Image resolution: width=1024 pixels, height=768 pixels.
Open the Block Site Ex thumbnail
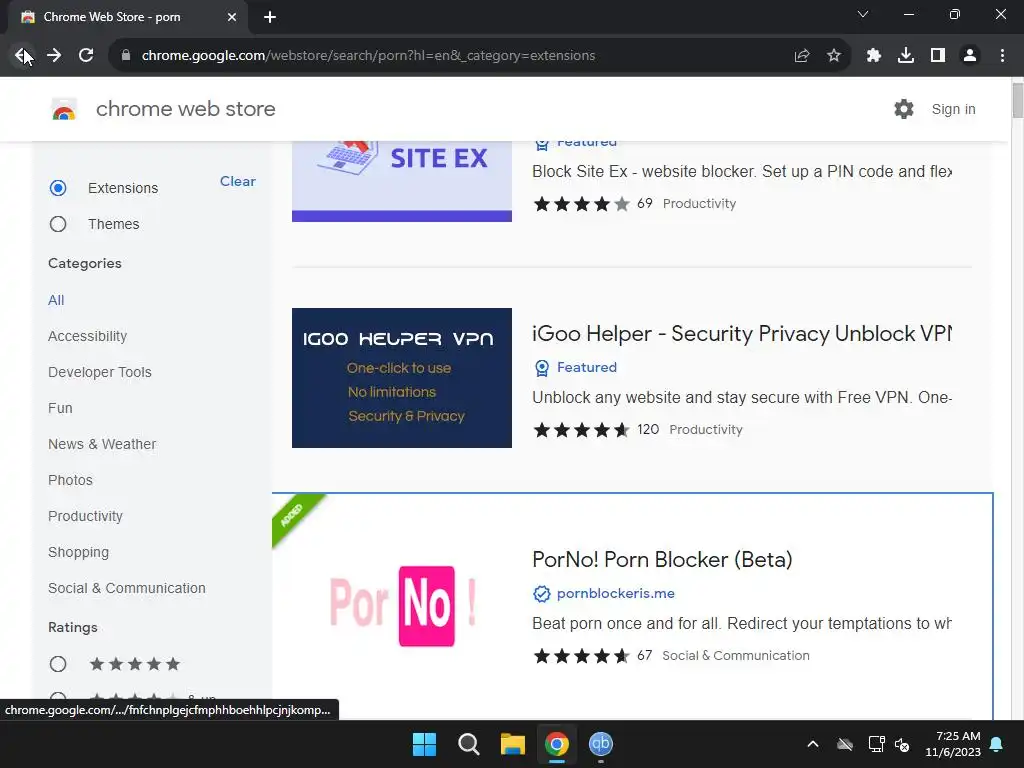[x=402, y=182]
